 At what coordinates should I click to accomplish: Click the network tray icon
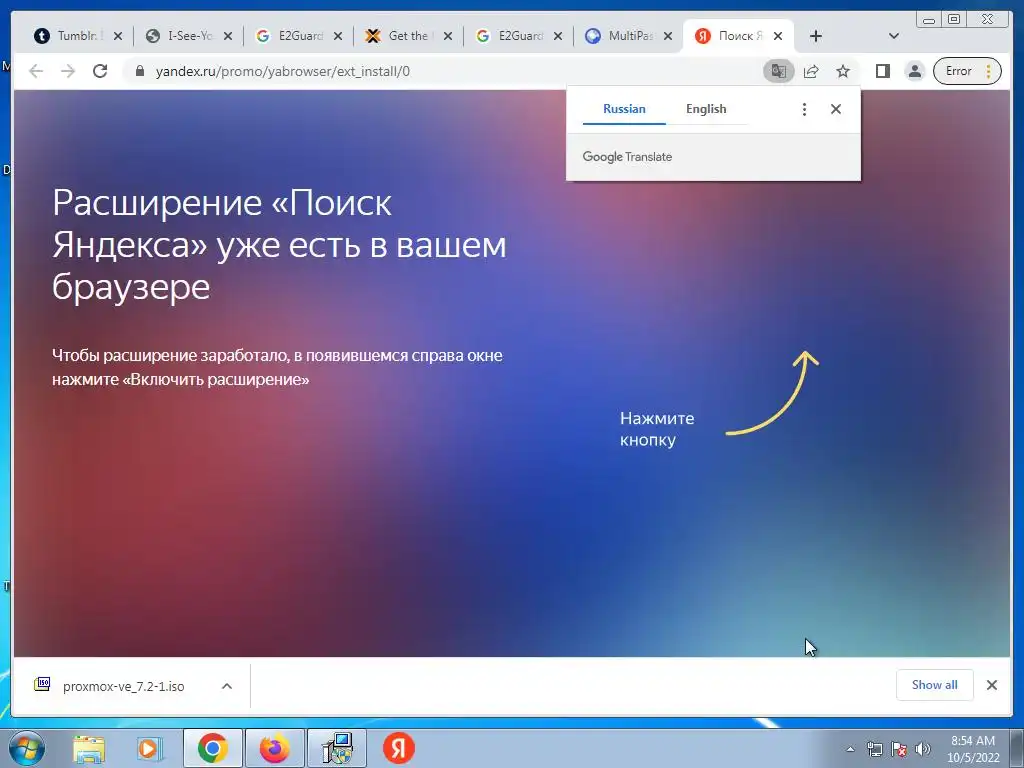pyautogui.click(x=874, y=750)
